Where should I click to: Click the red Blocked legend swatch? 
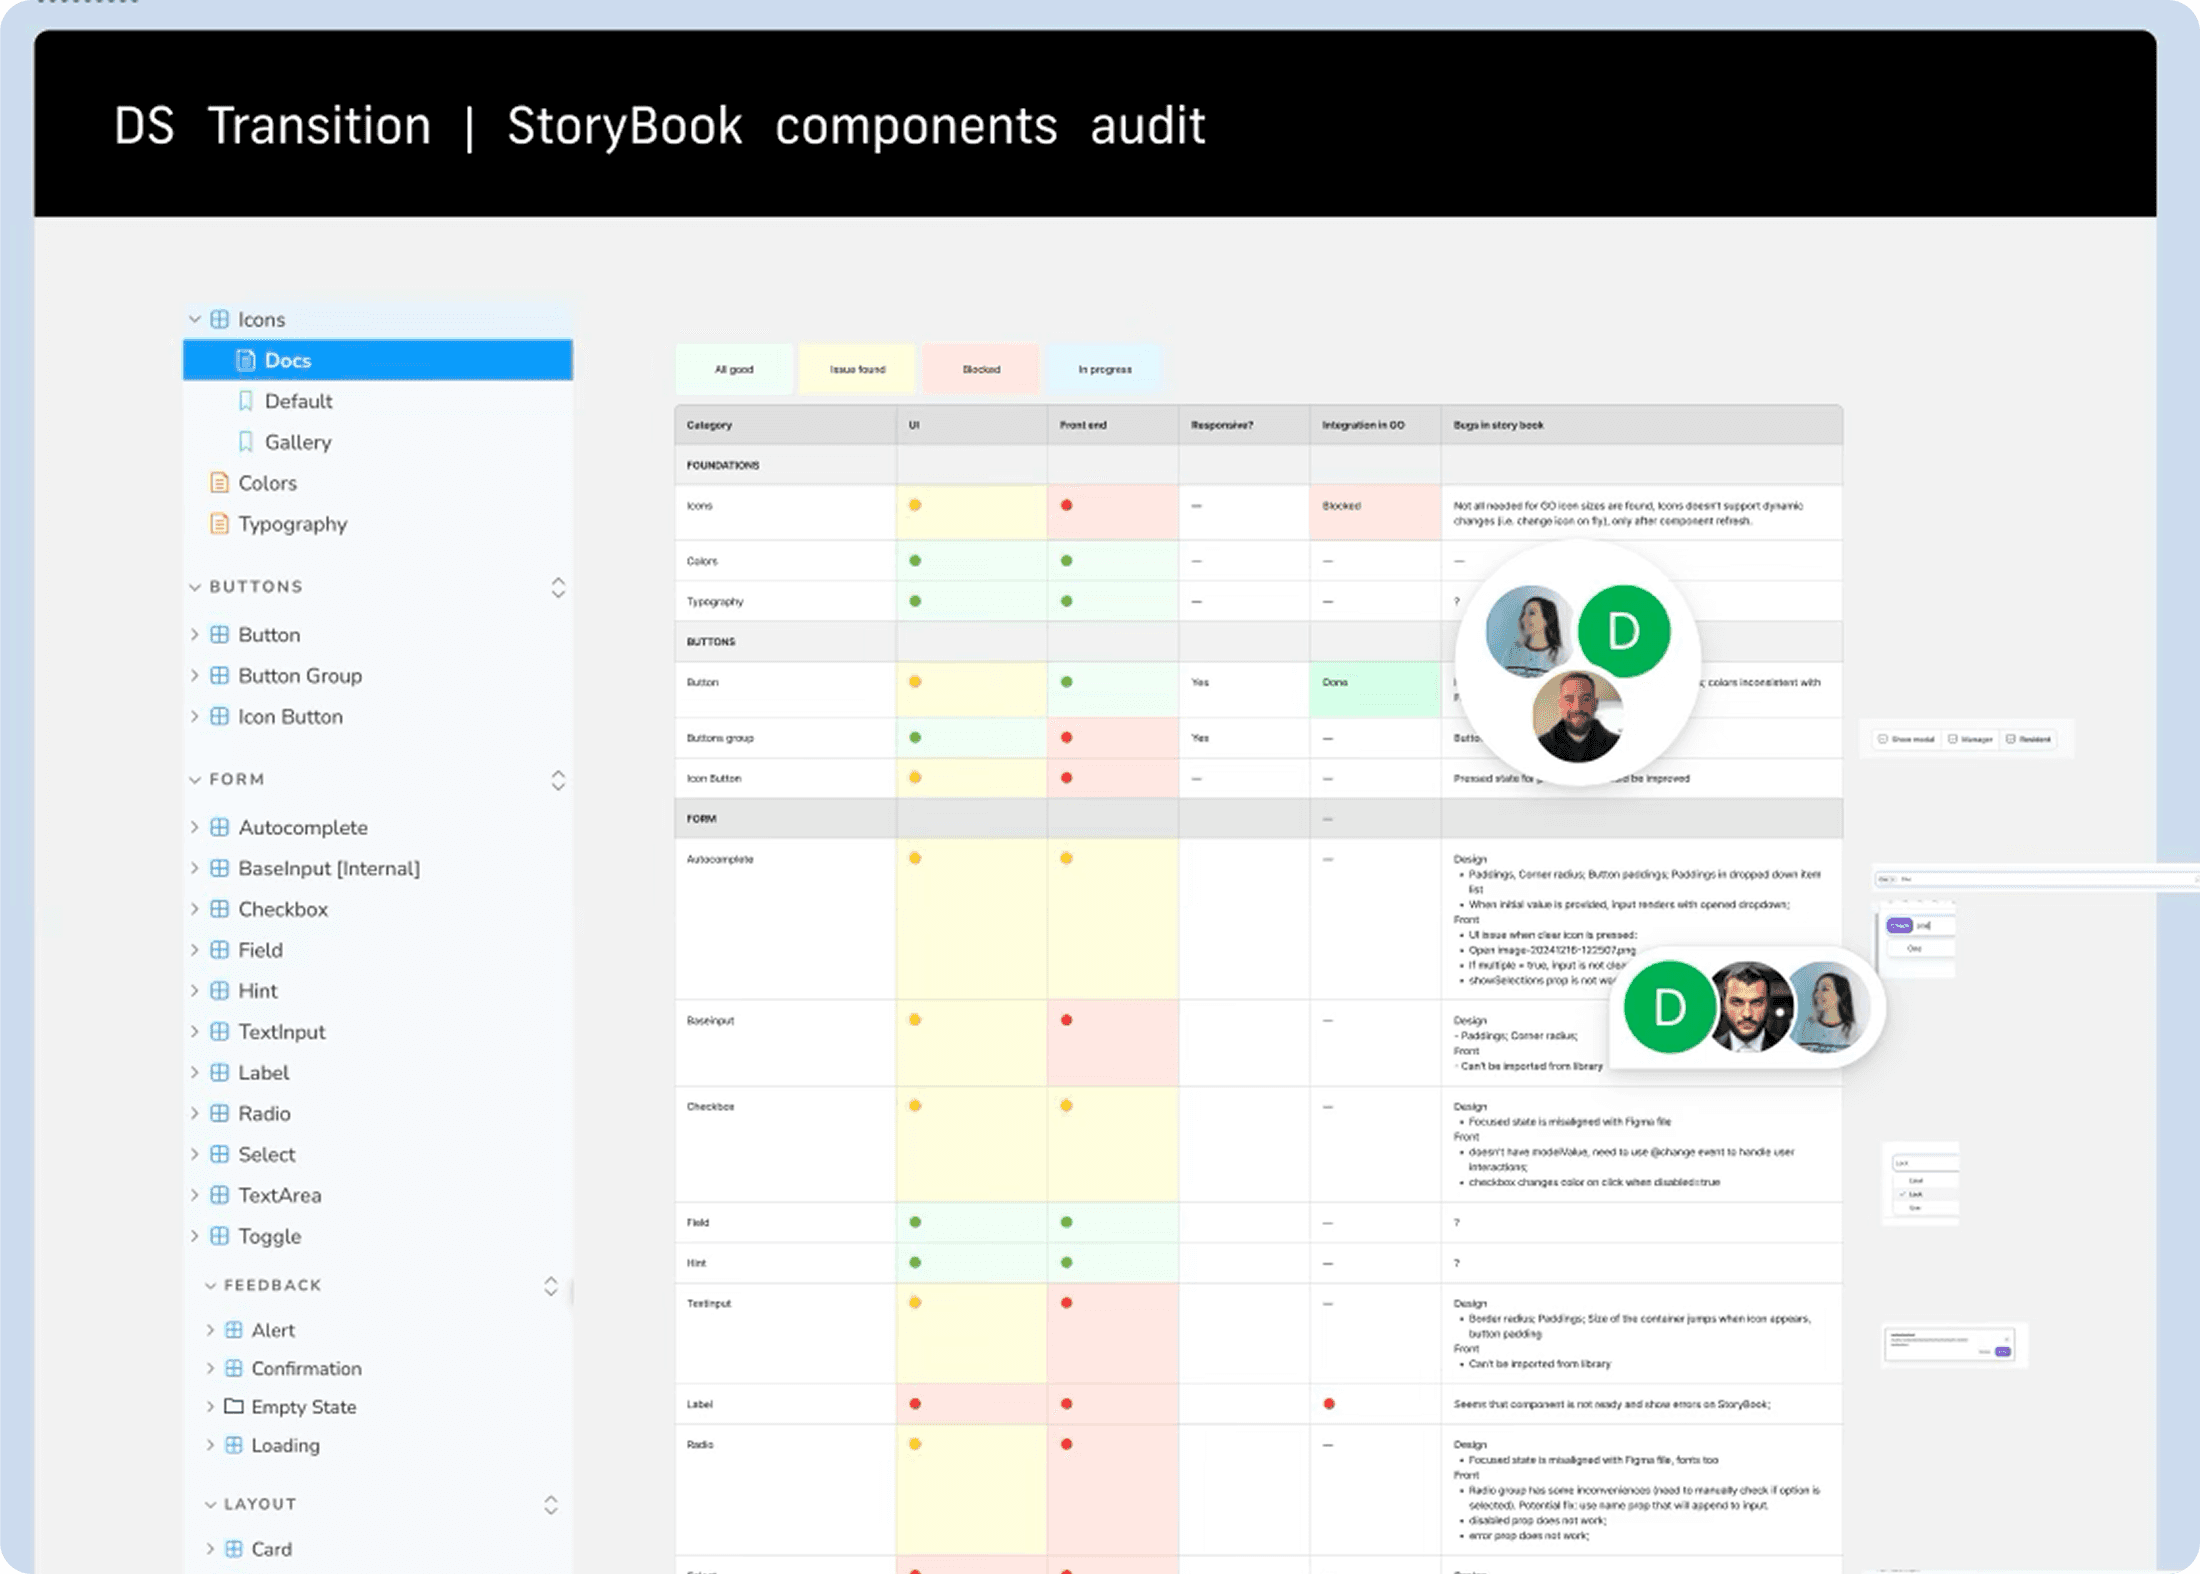tap(980, 369)
